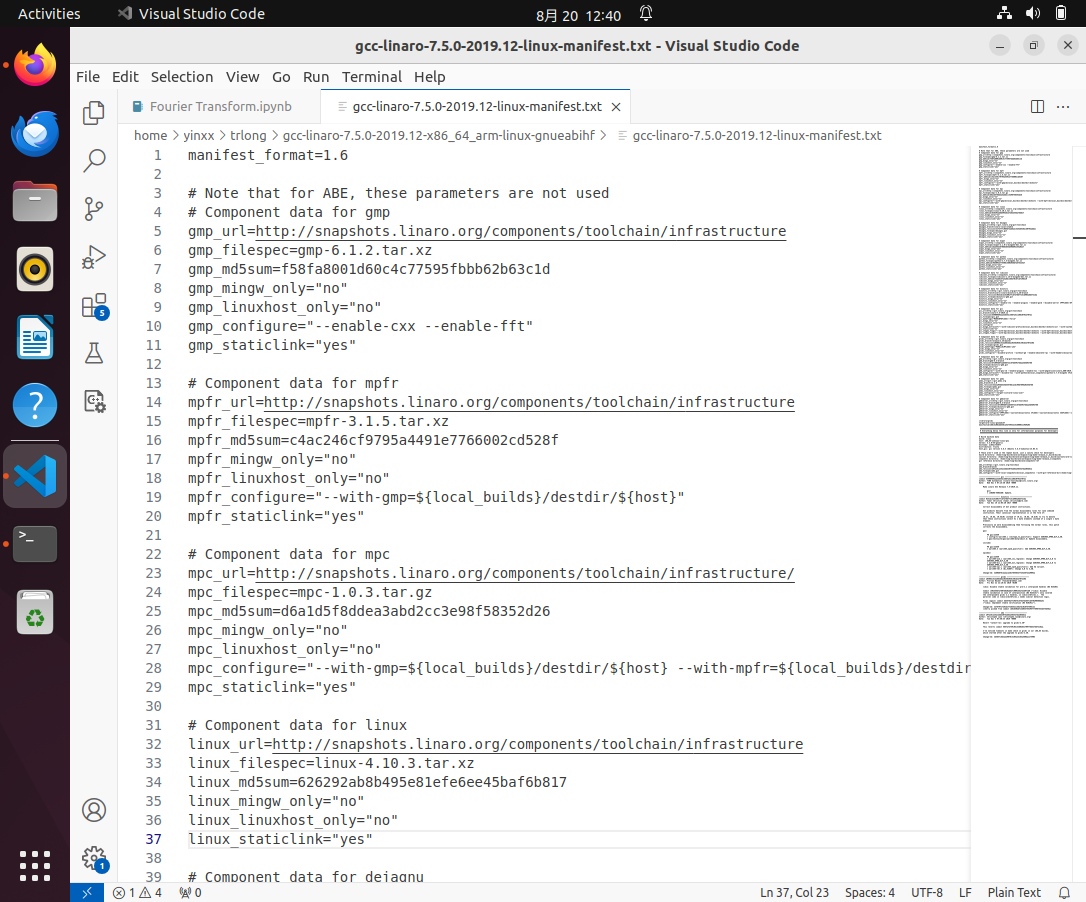Open the Terminal menu

click(x=372, y=77)
